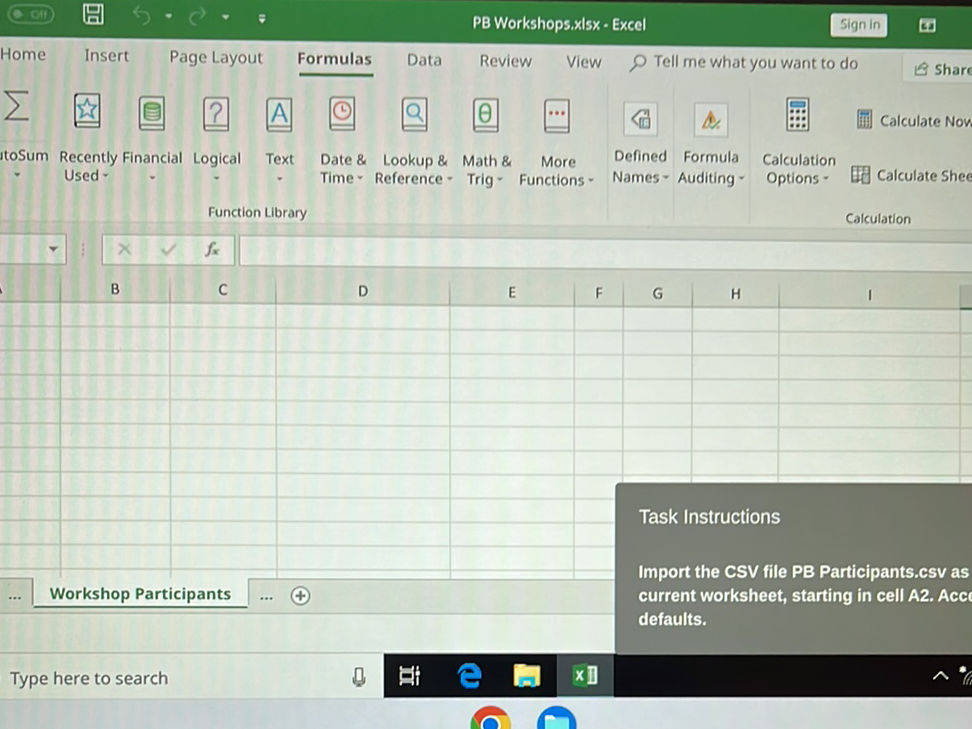Add a new worksheet with the plus button
Viewport: 972px width, 729px height.
click(300, 595)
